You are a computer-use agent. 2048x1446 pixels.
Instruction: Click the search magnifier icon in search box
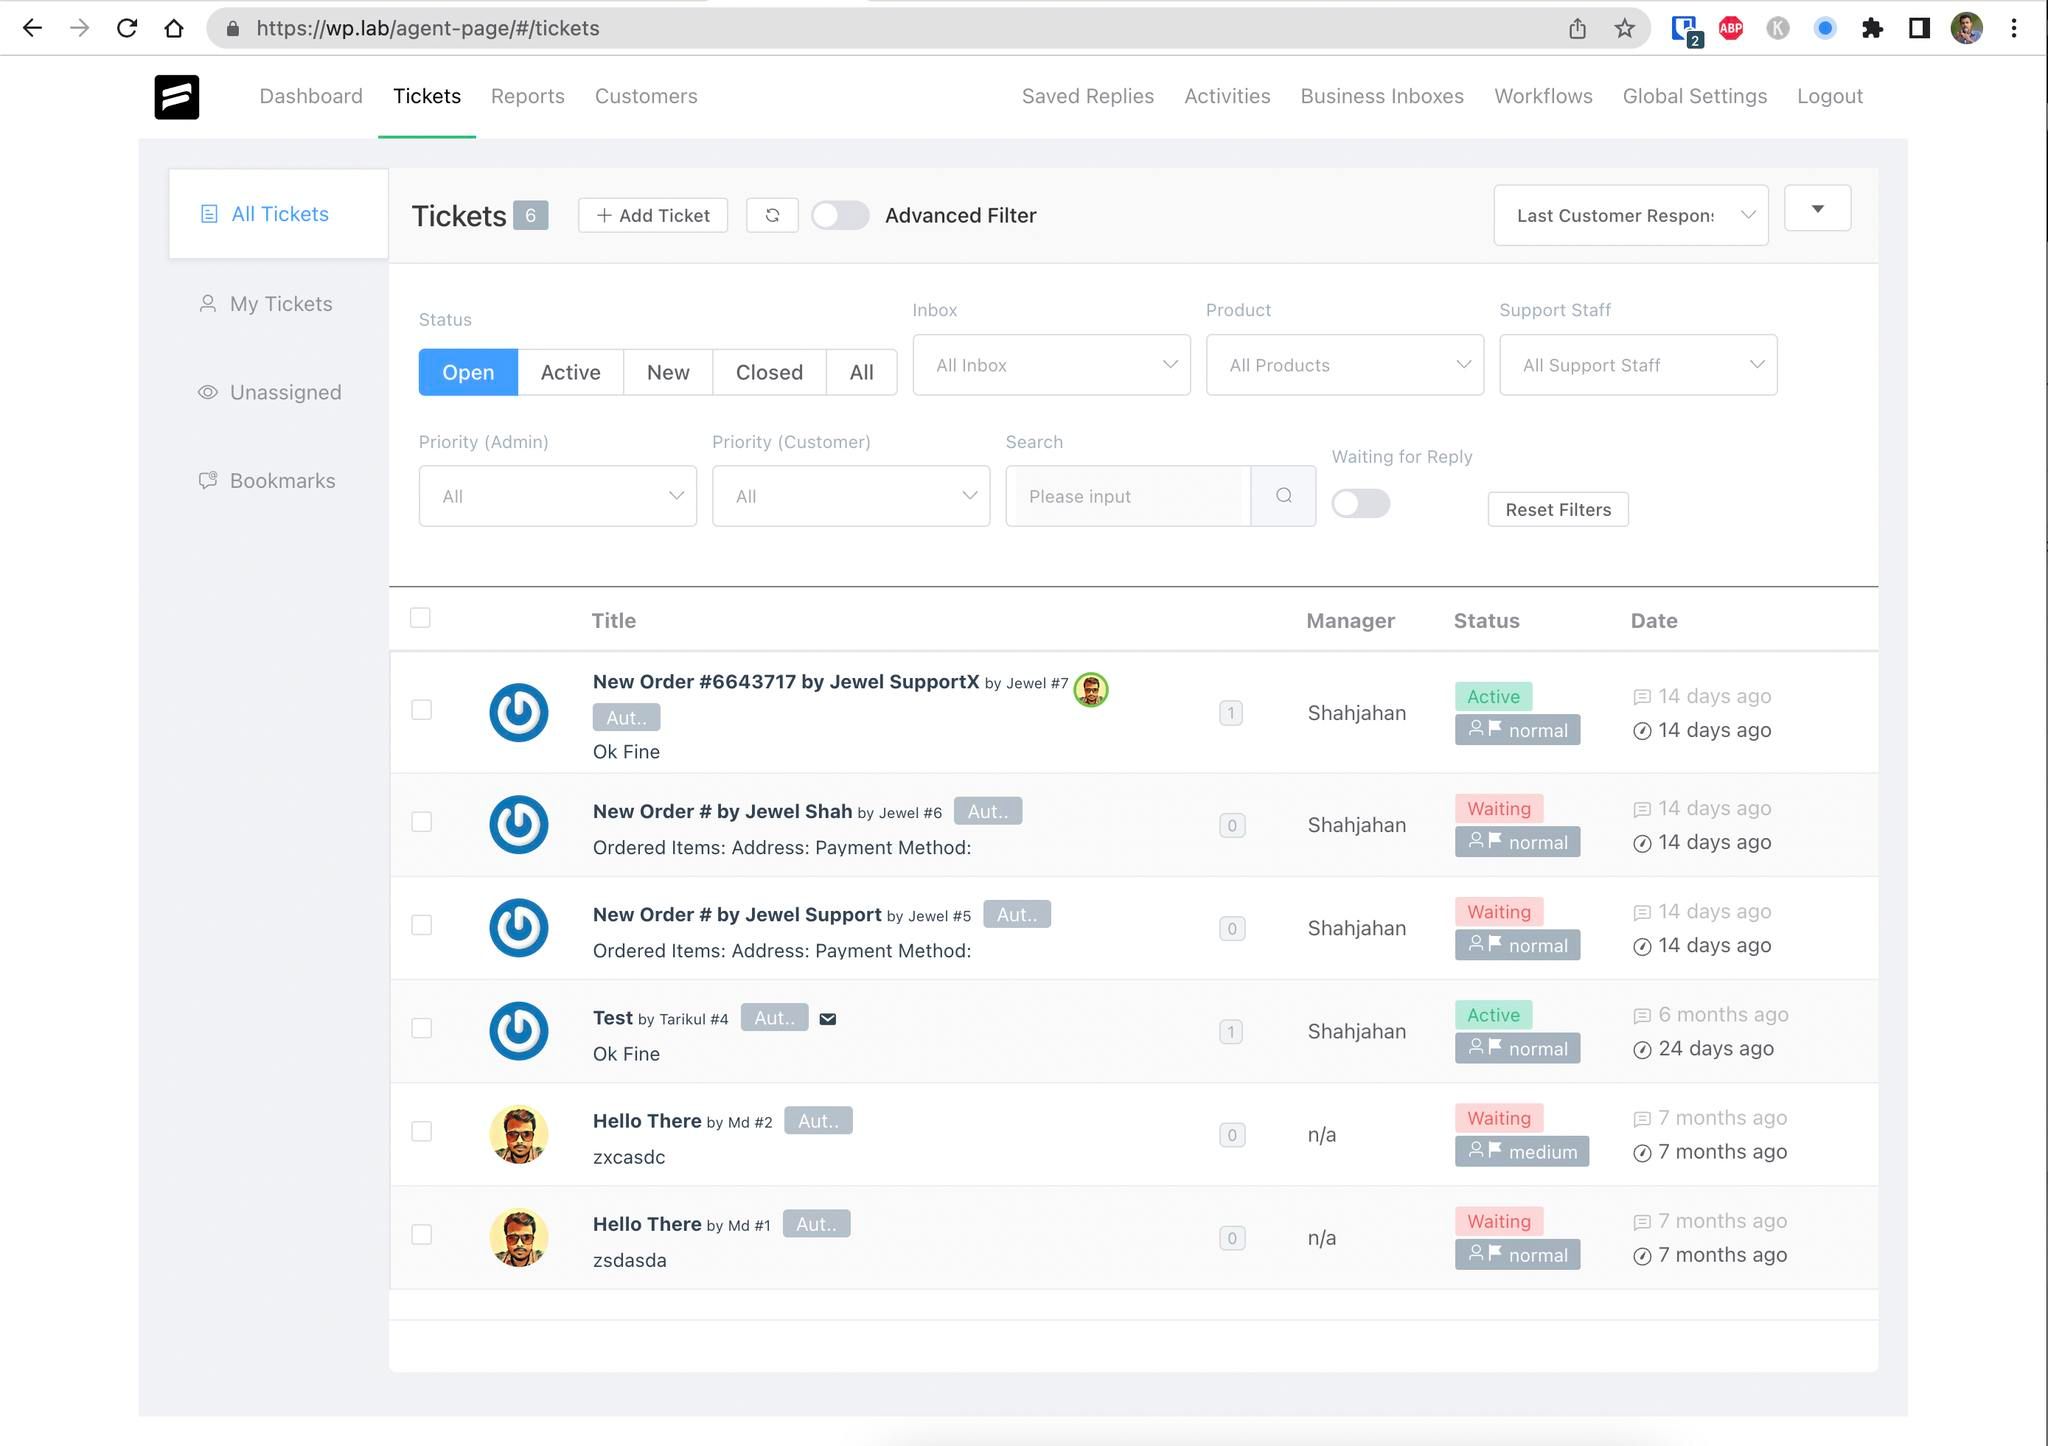tap(1283, 495)
